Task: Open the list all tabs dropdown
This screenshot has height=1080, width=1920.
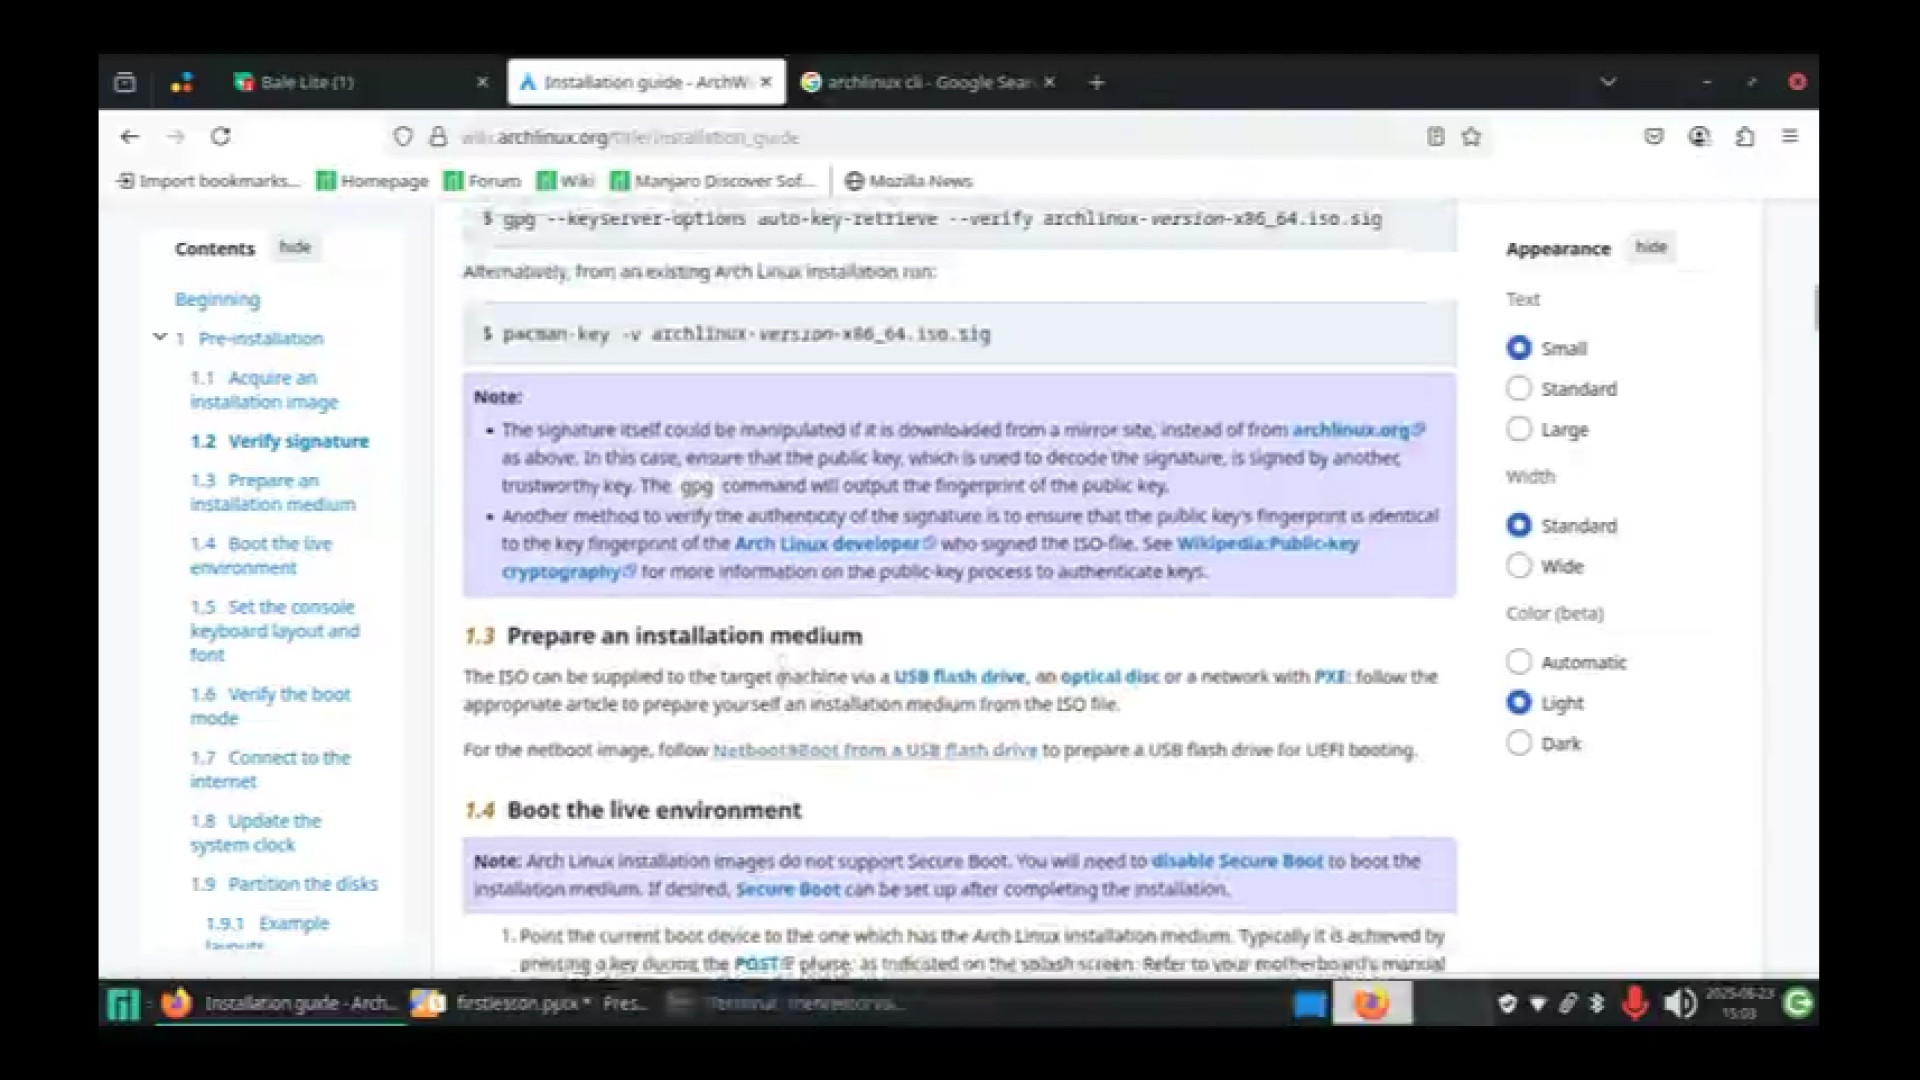Action: pyautogui.click(x=1608, y=82)
